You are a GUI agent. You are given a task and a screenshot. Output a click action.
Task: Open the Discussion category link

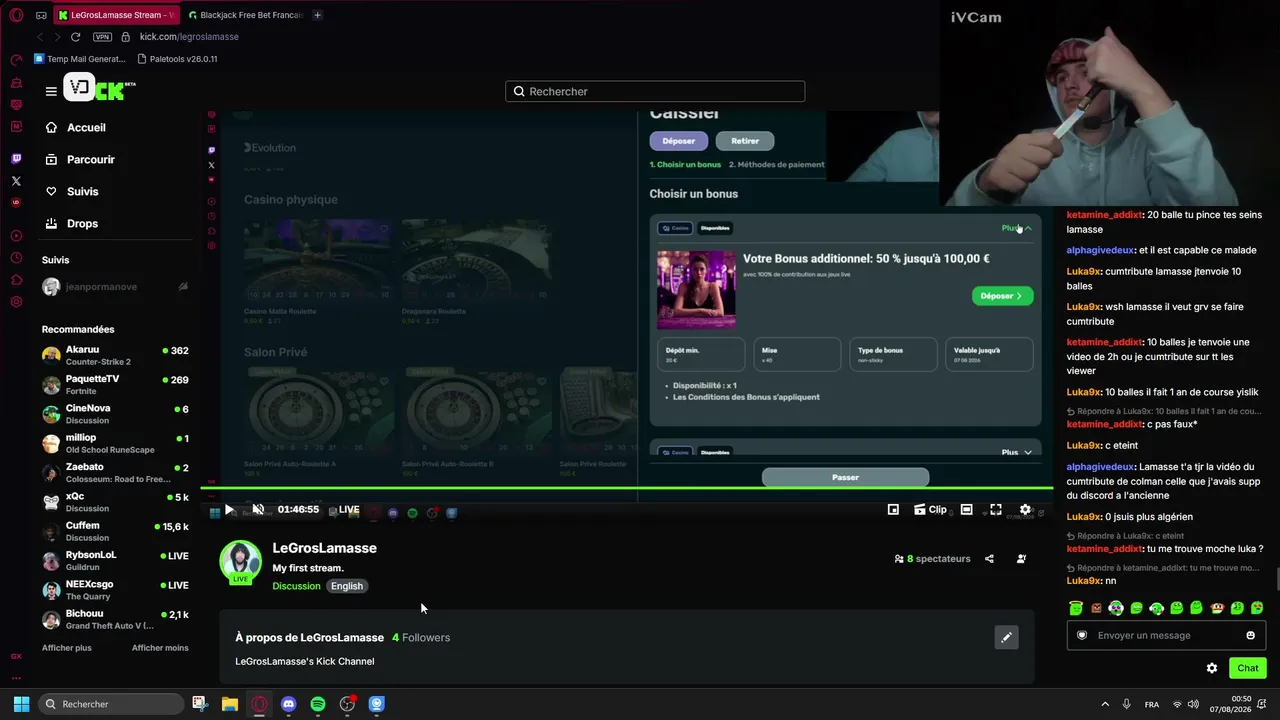point(296,586)
